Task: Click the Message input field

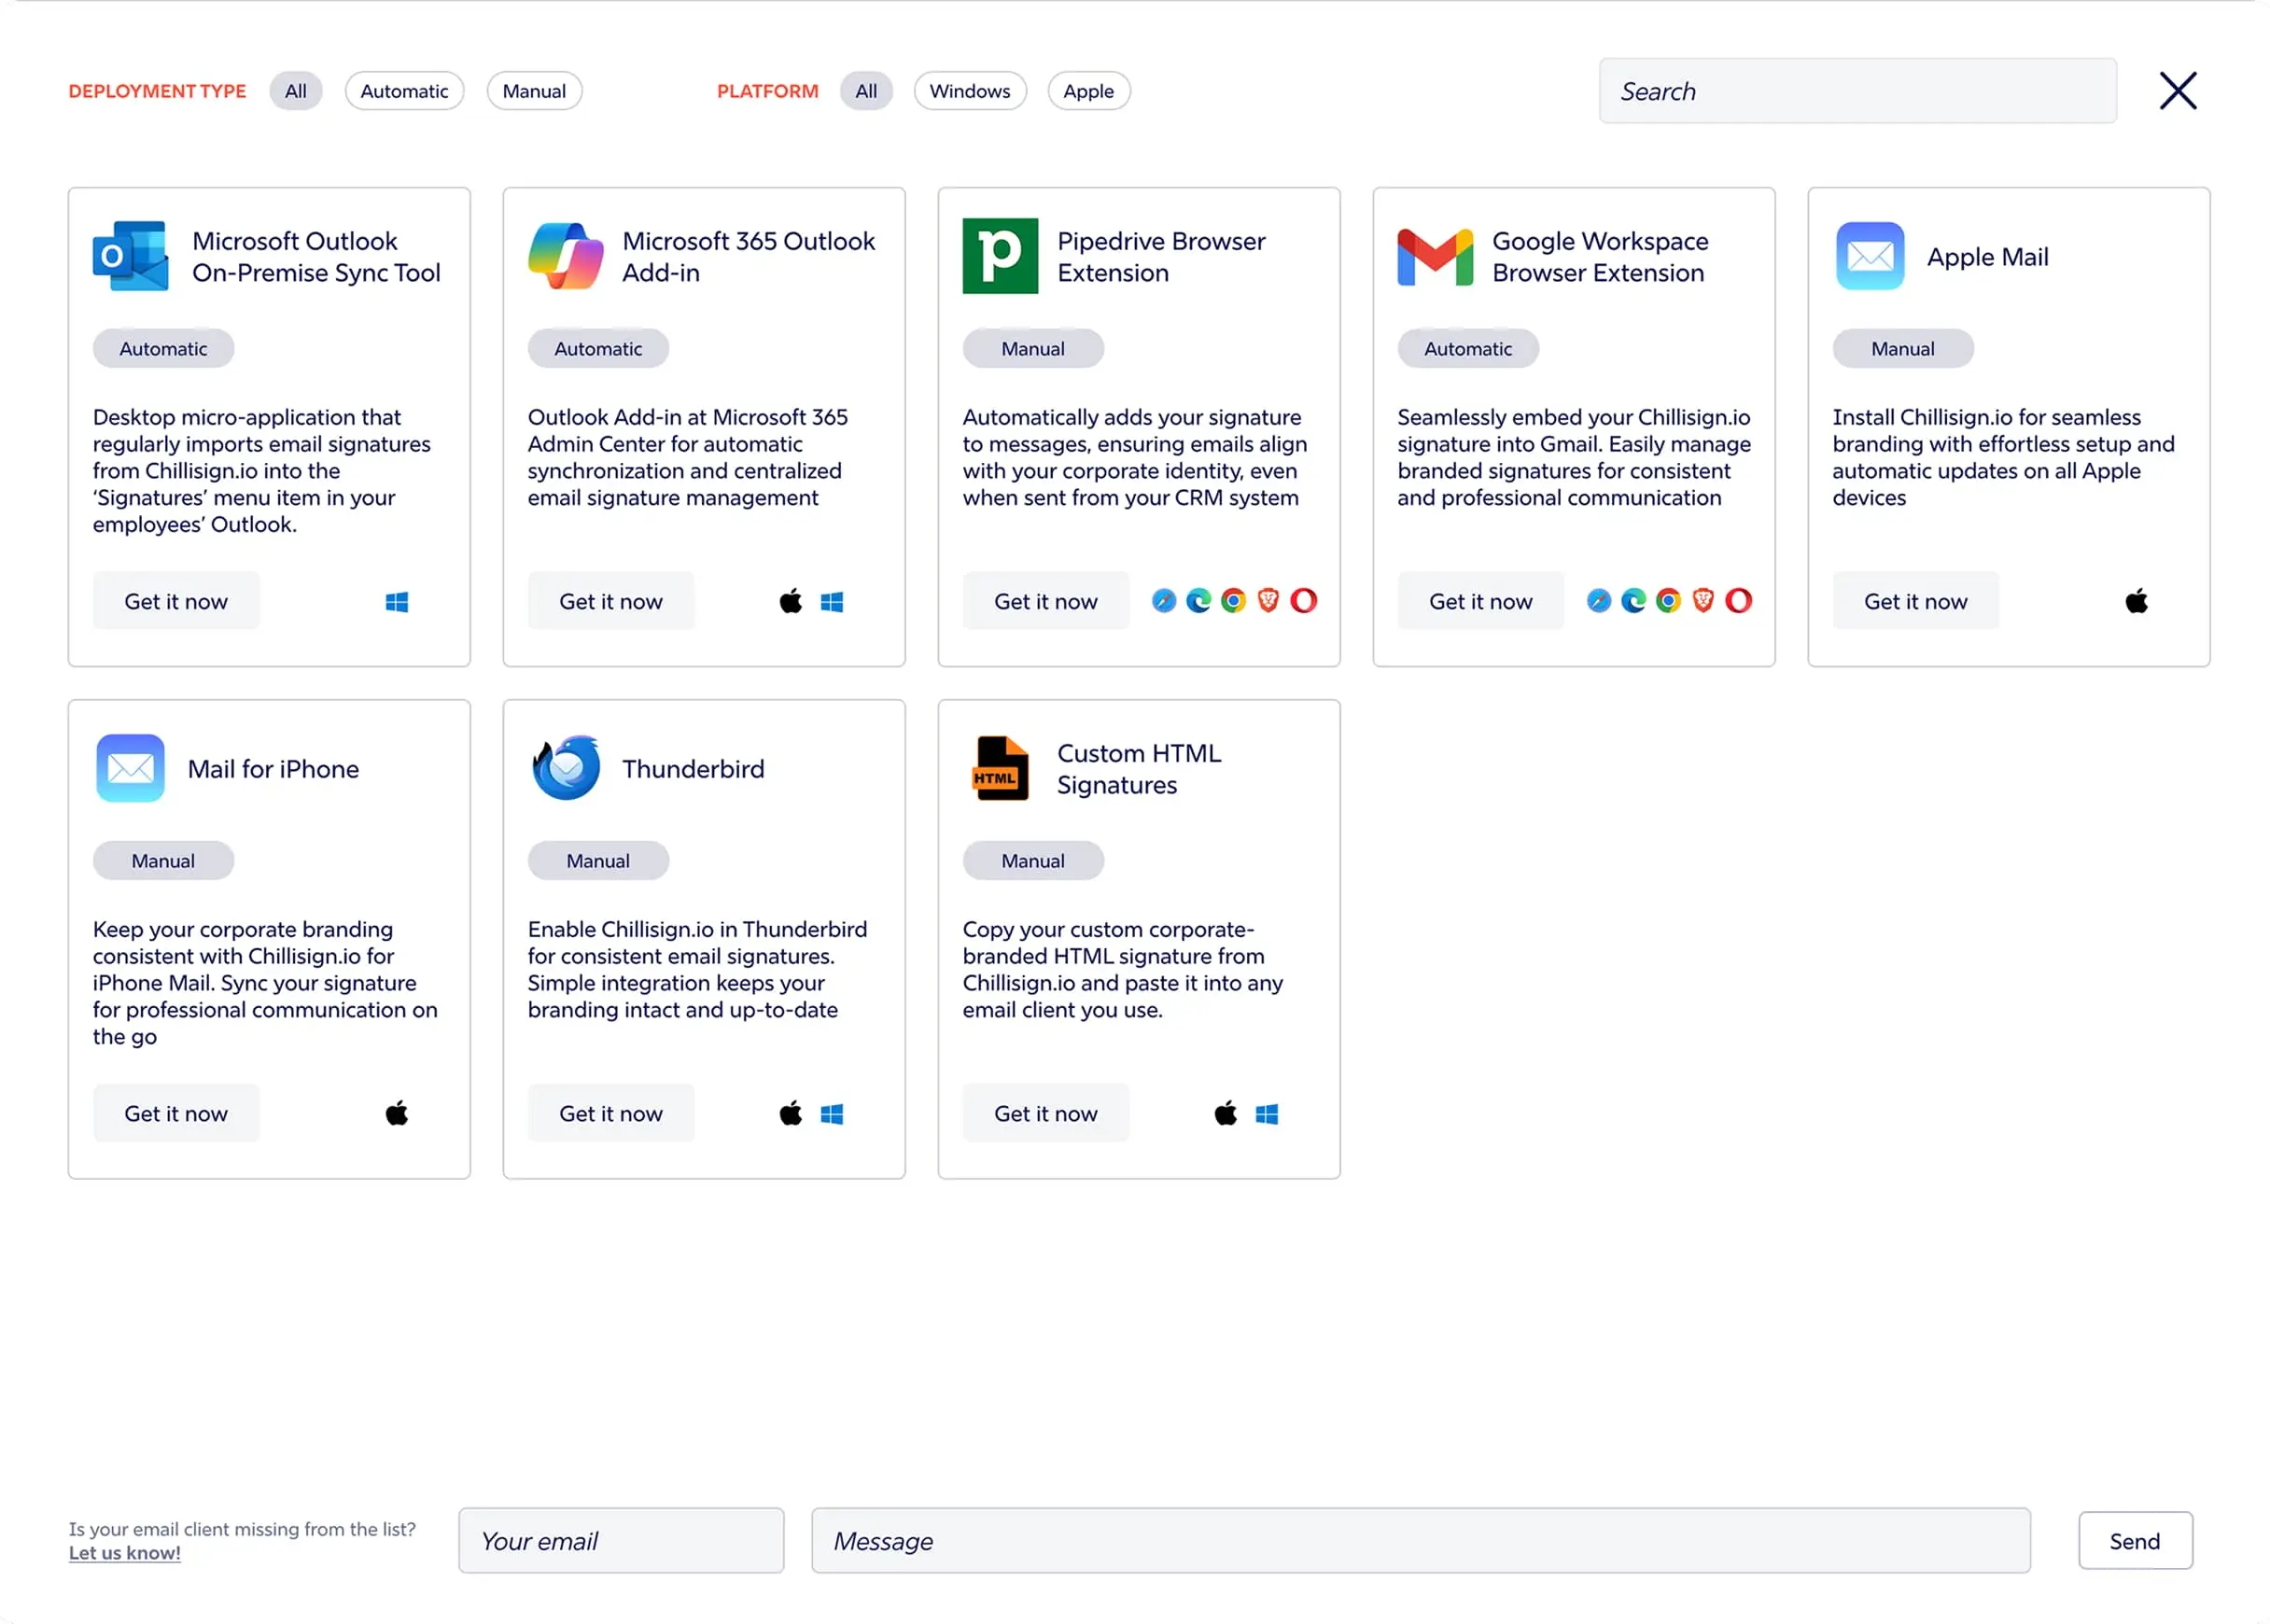Action: pyautogui.click(x=1420, y=1540)
